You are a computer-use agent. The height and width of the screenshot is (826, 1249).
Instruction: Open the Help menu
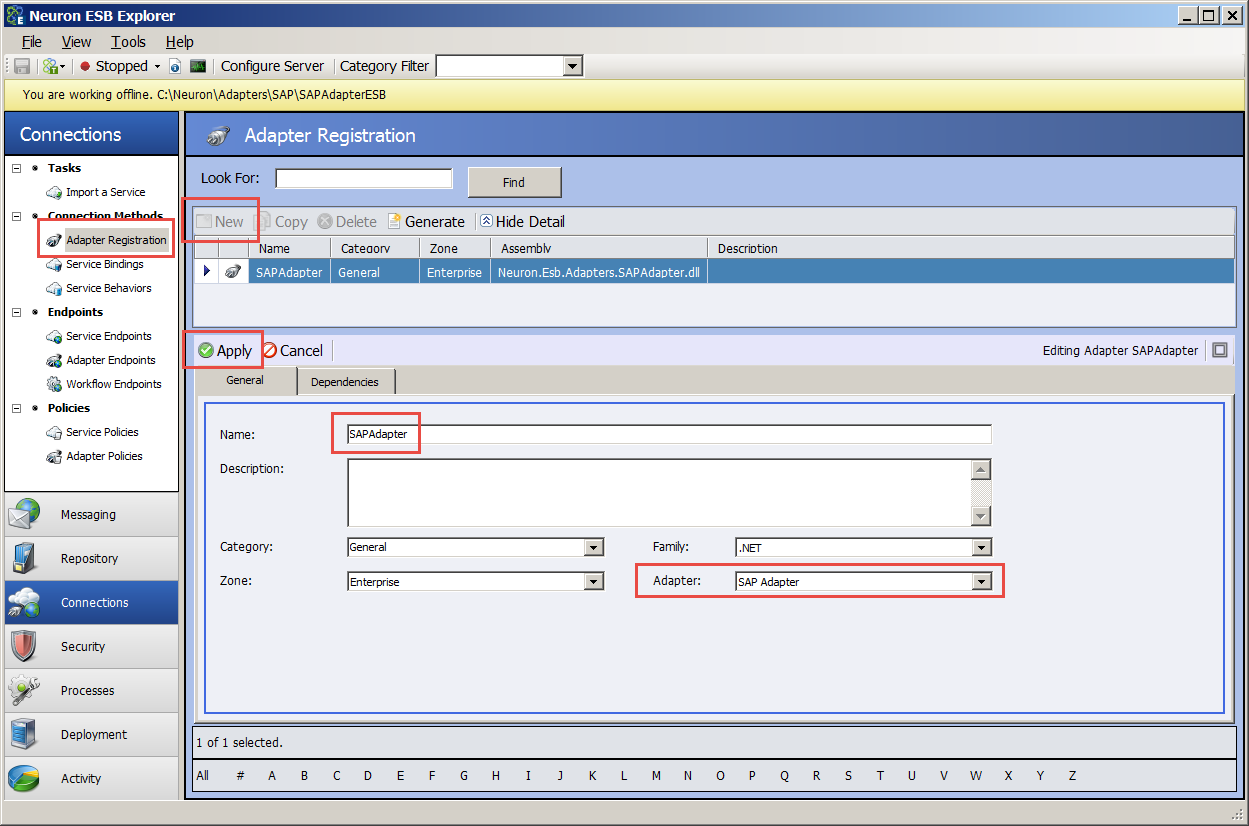click(180, 42)
